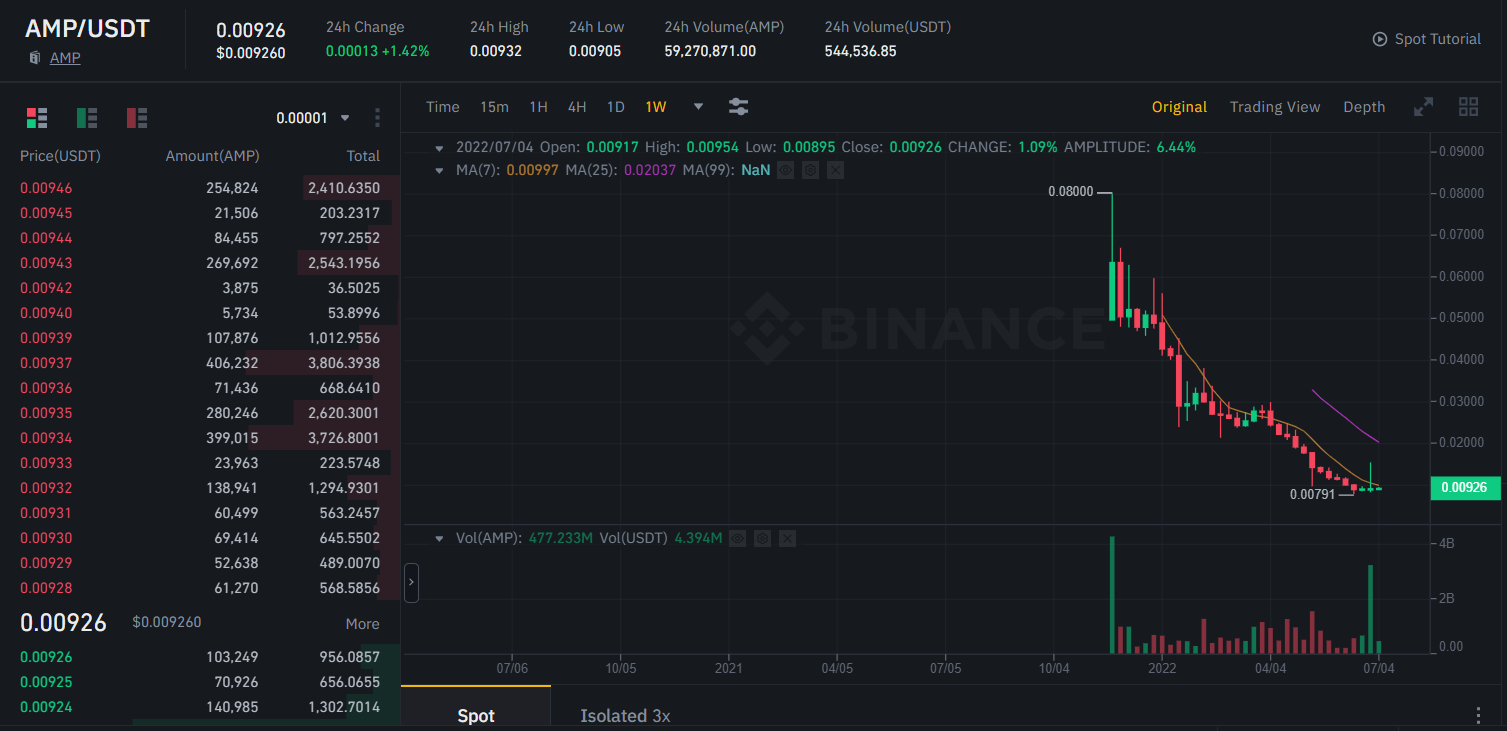Click the 24h Volume(USDT) value 544,536.85
The width and height of the screenshot is (1507, 731).
coord(860,51)
